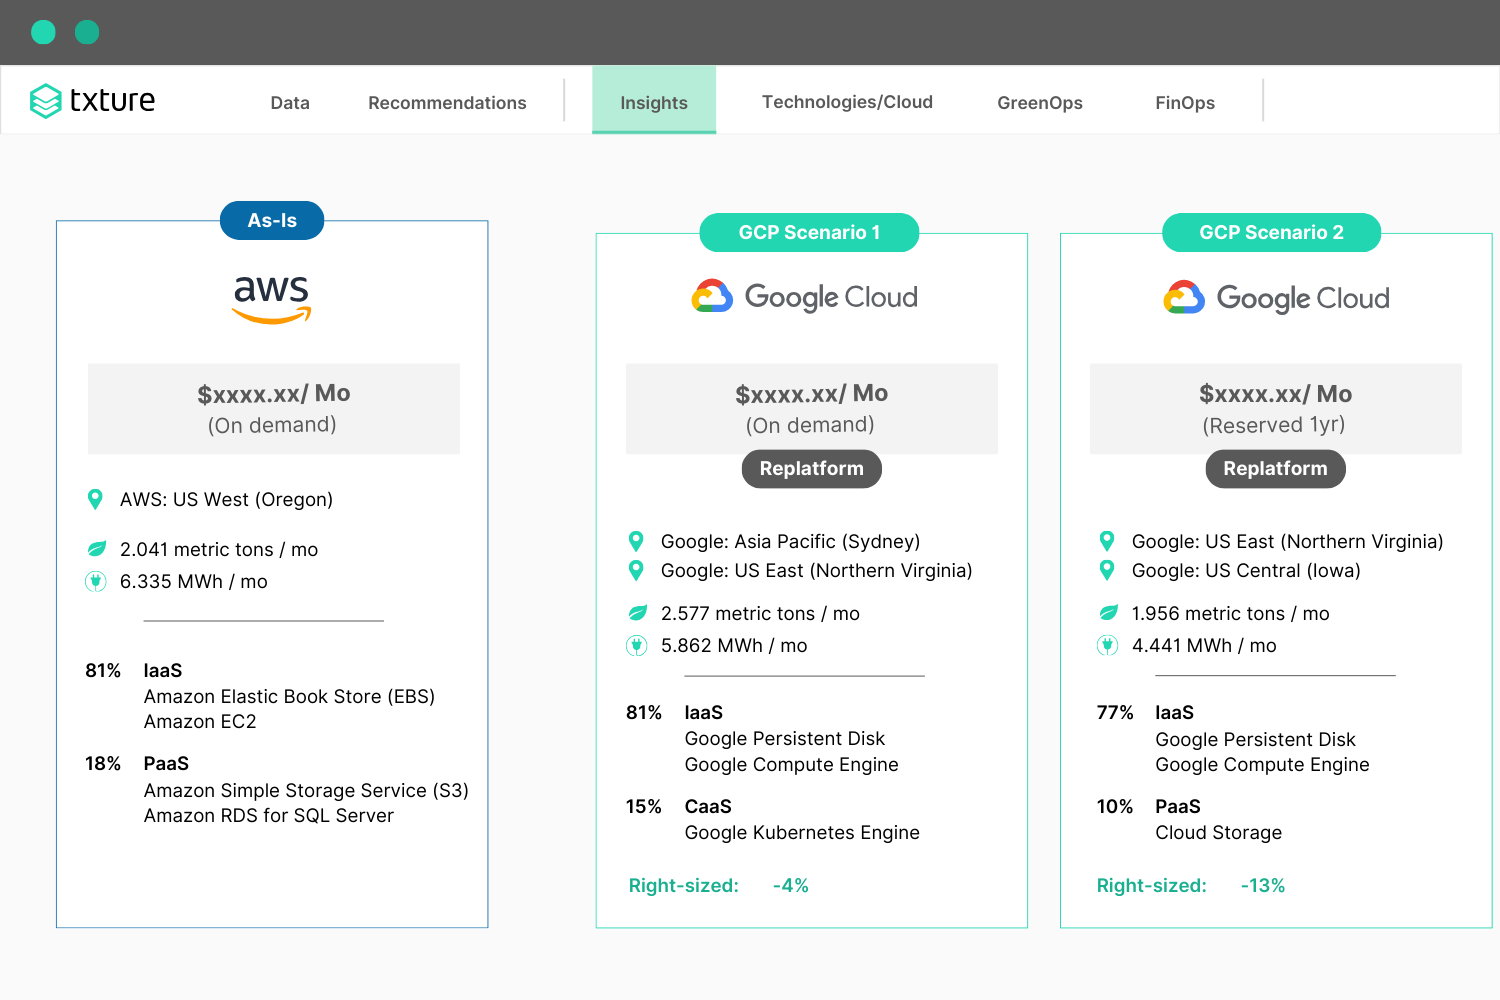Click 'Google Compute Engine' in Scenario 2
This screenshot has width=1500, height=1000.
coord(1263,764)
